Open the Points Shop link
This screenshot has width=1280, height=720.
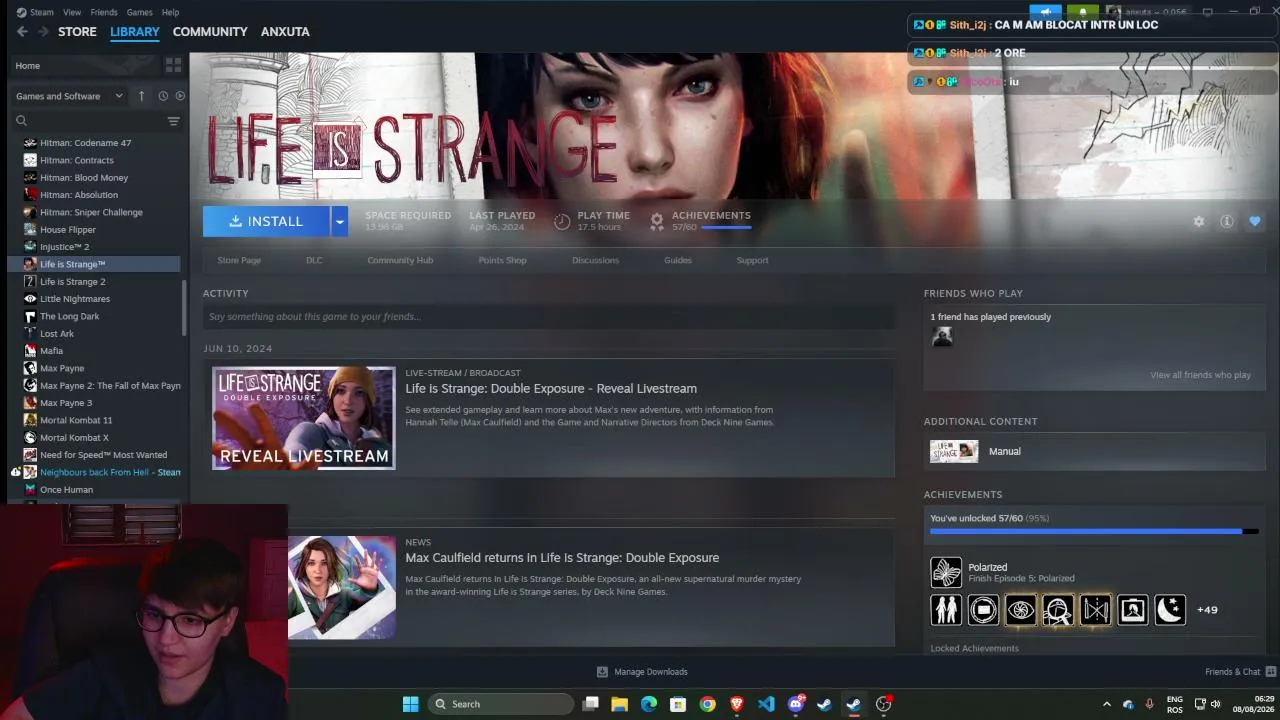pos(502,260)
